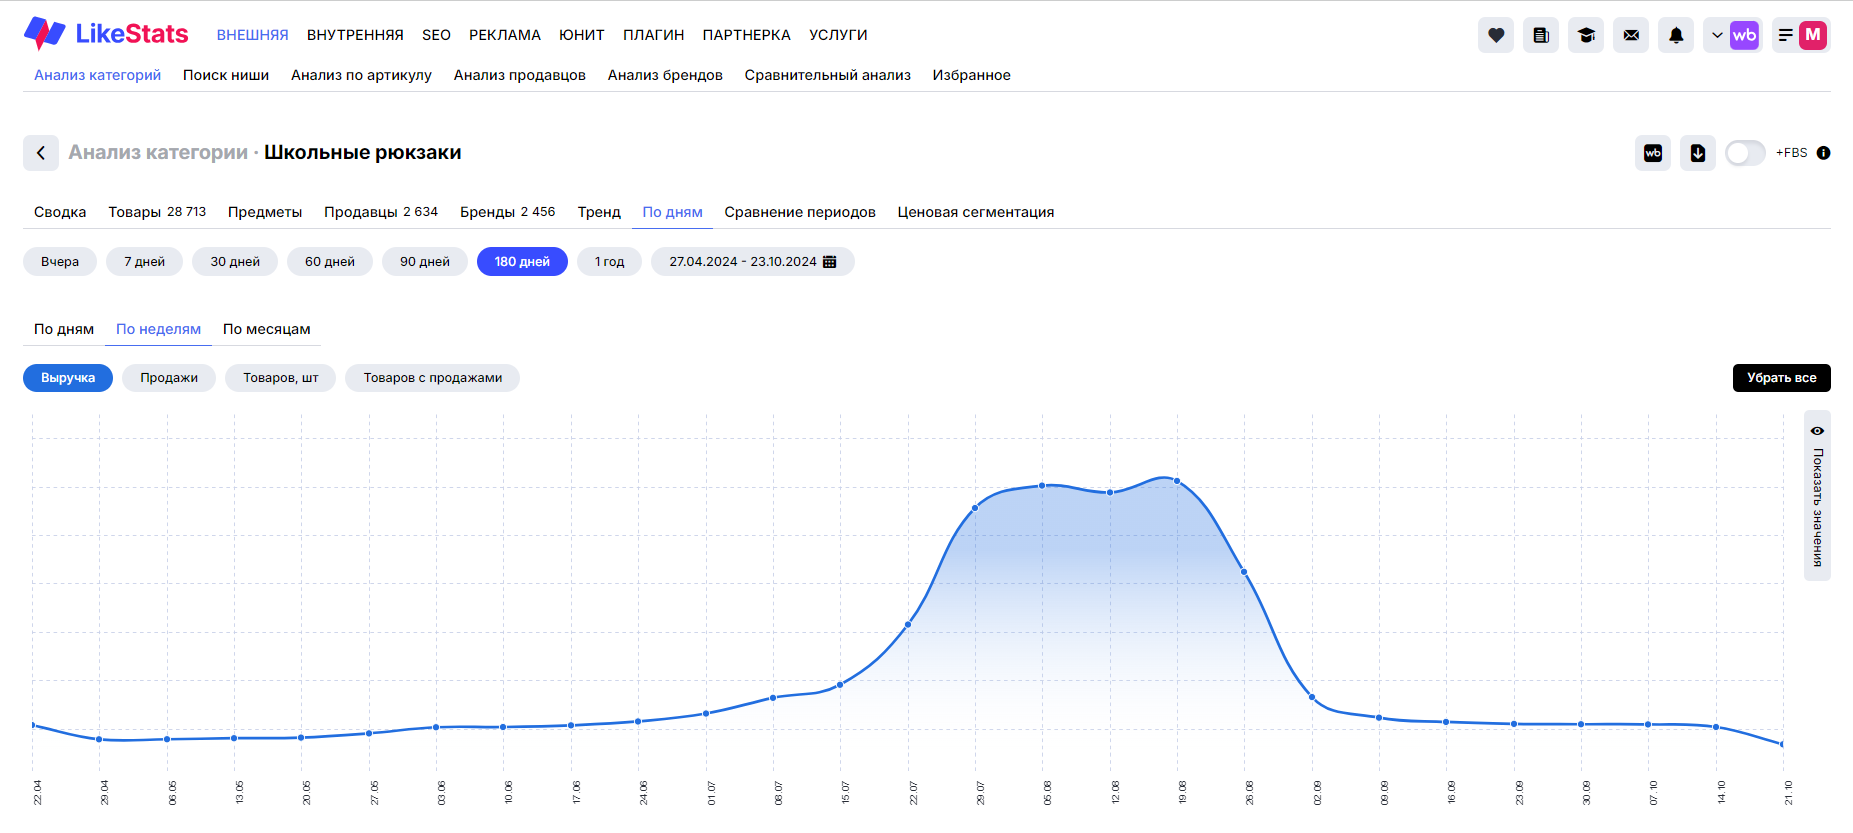This screenshot has height=833, width=1853.
Task: Switch to Сводка tab
Action: (60, 212)
